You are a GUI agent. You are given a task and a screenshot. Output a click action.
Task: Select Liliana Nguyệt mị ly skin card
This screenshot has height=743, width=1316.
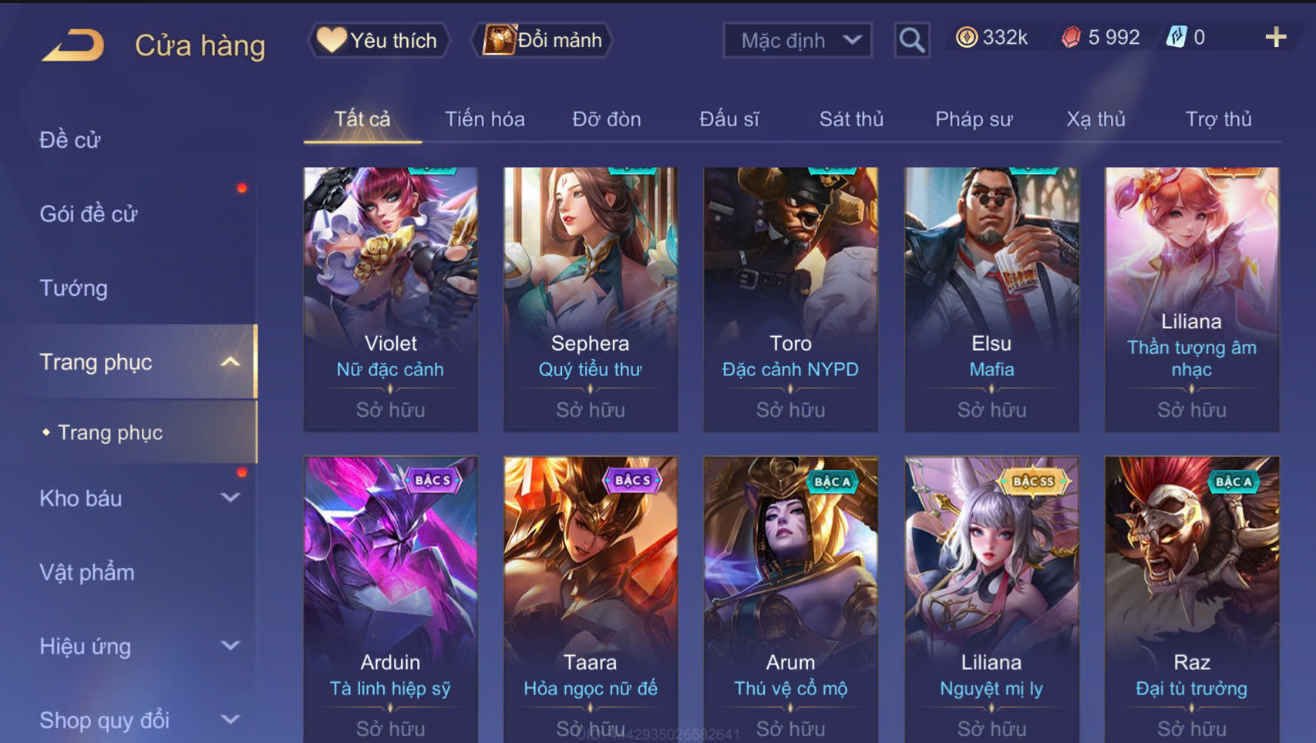(991, 599)
